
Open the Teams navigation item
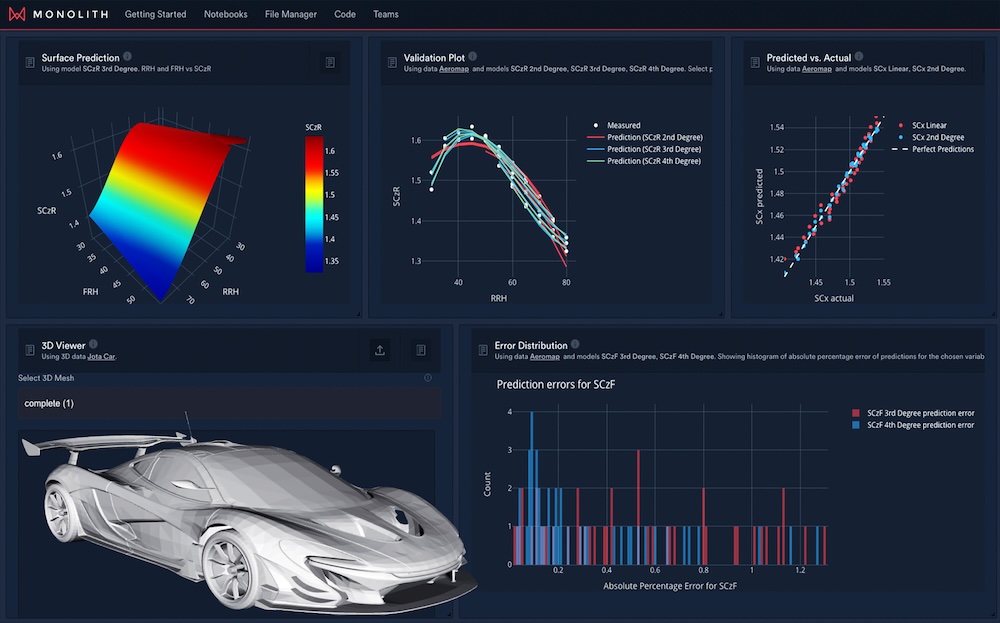pos(385,14)
